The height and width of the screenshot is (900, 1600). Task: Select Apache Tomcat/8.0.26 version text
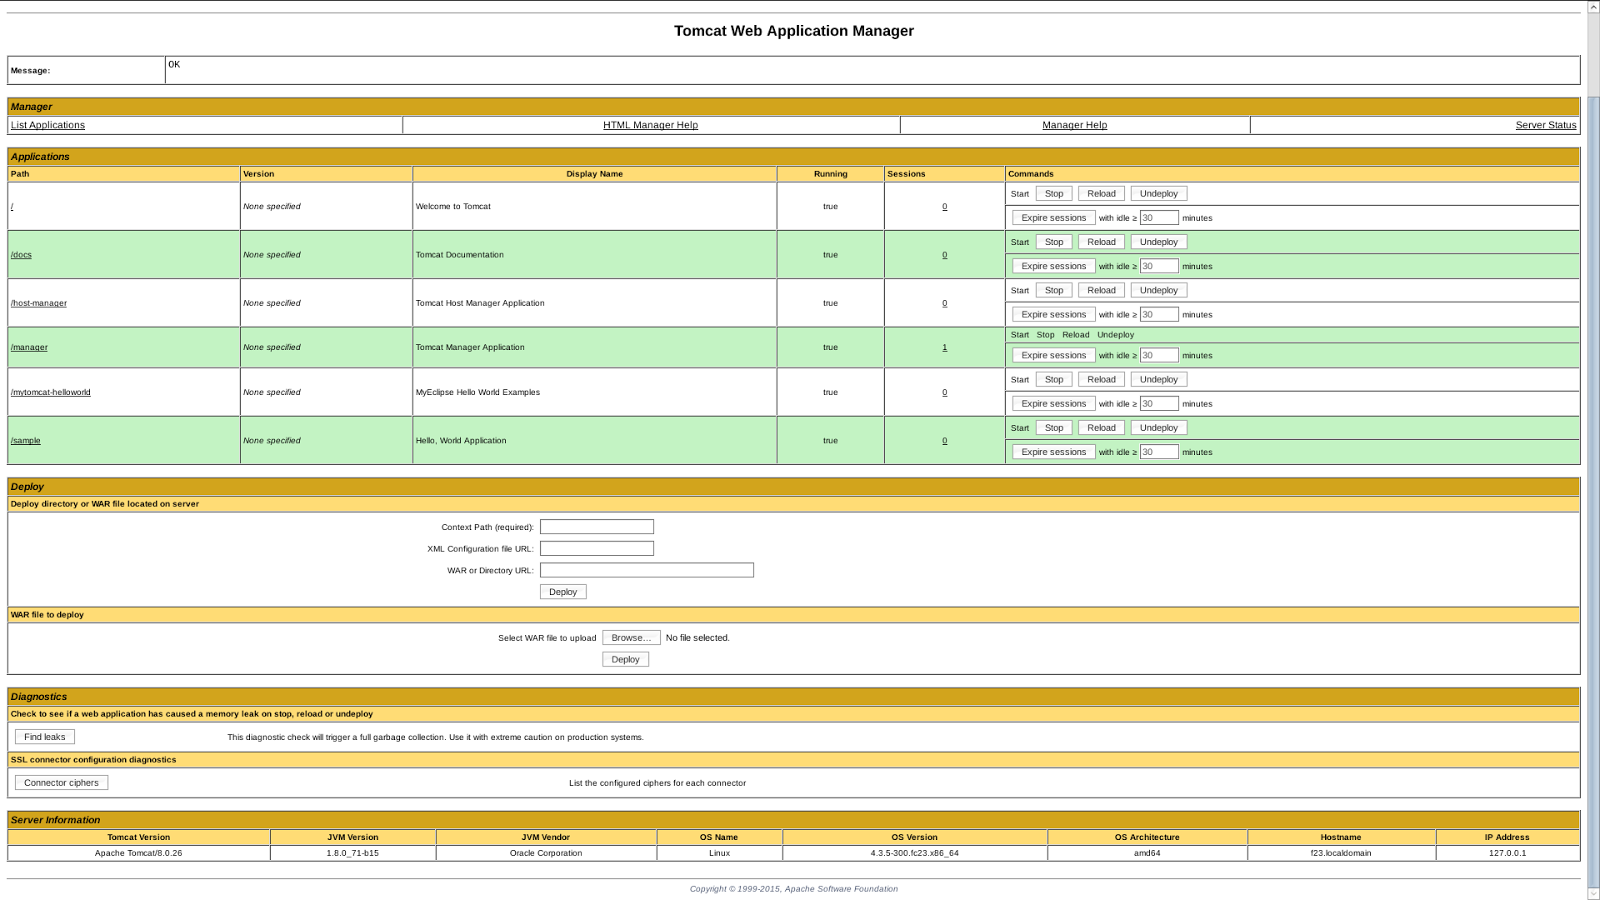pos(138,854)
